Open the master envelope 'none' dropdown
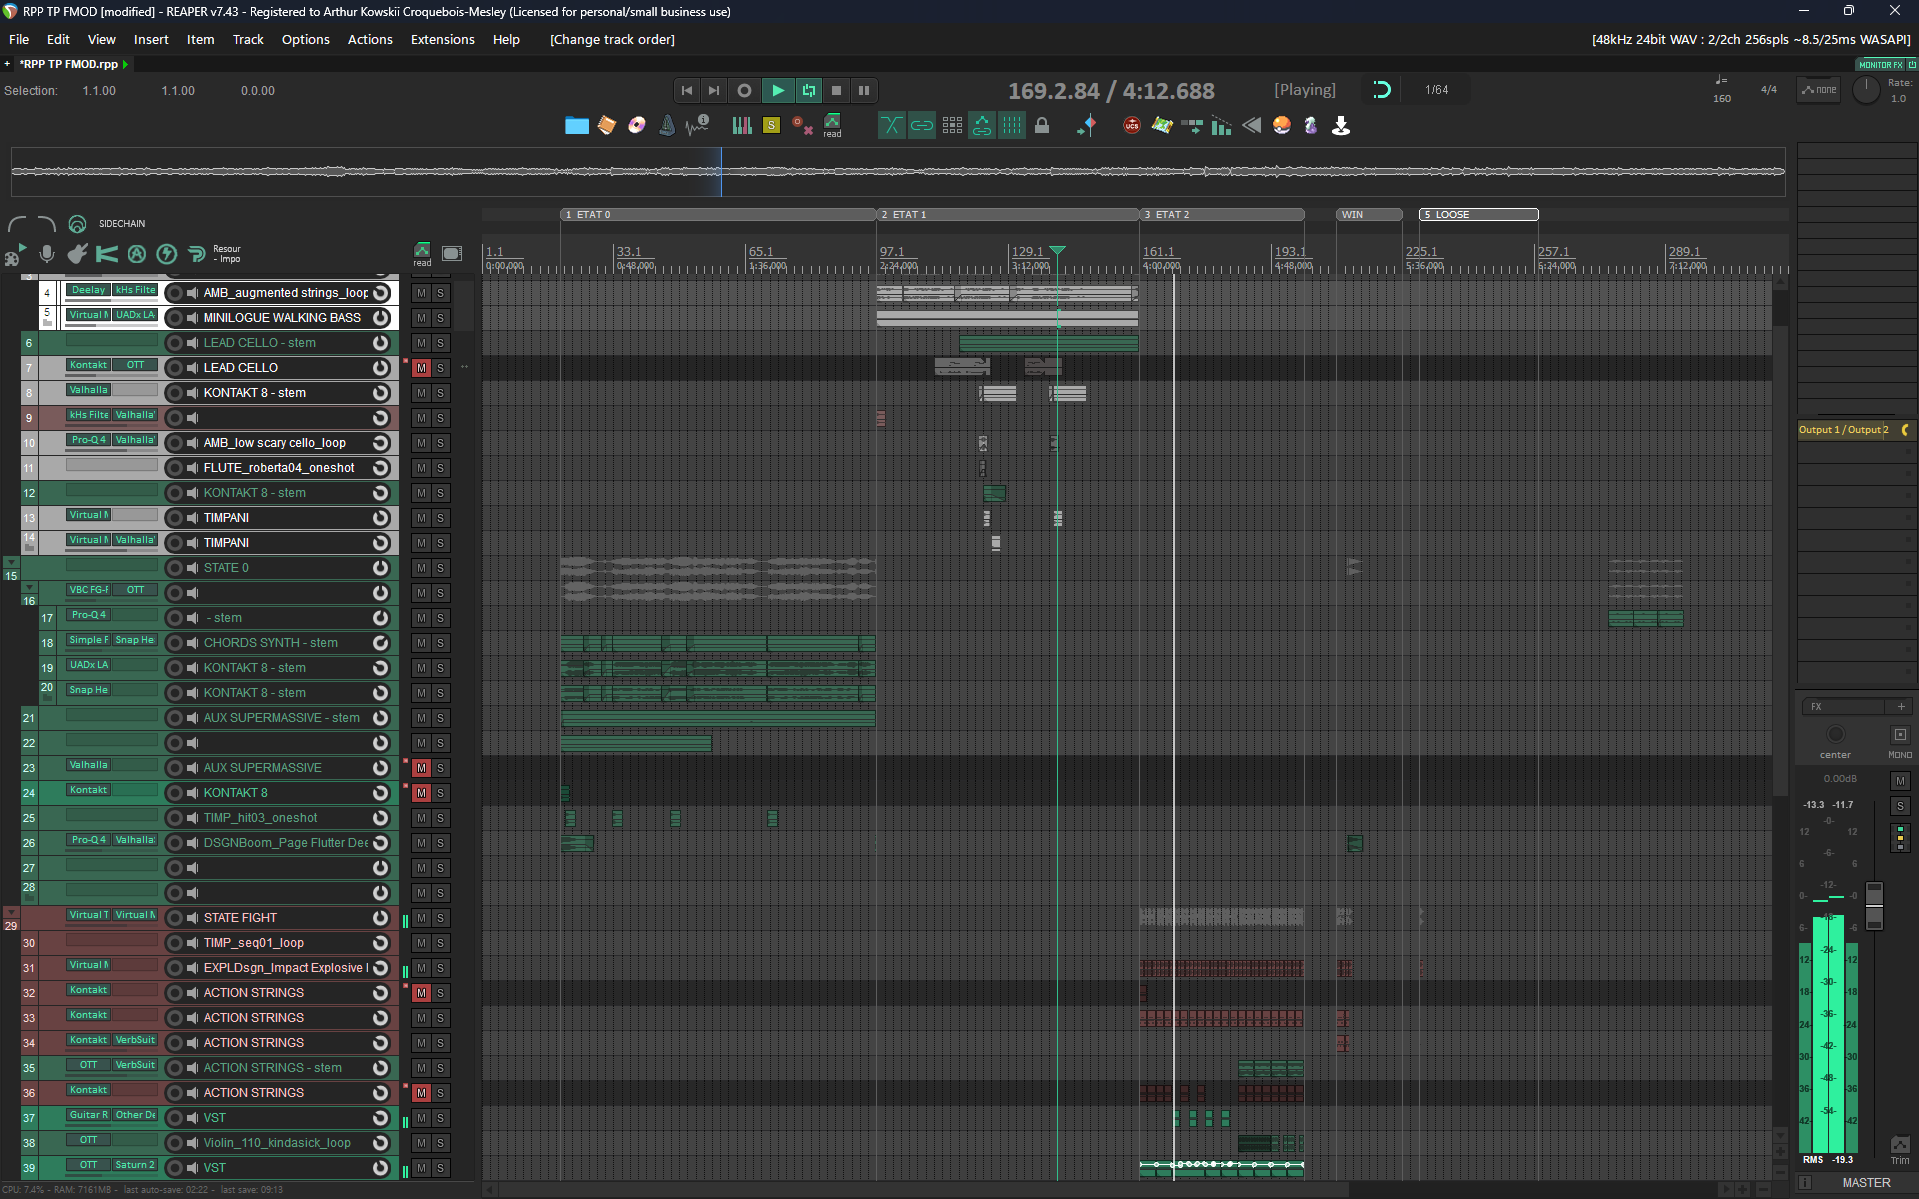 (1819, 90)
